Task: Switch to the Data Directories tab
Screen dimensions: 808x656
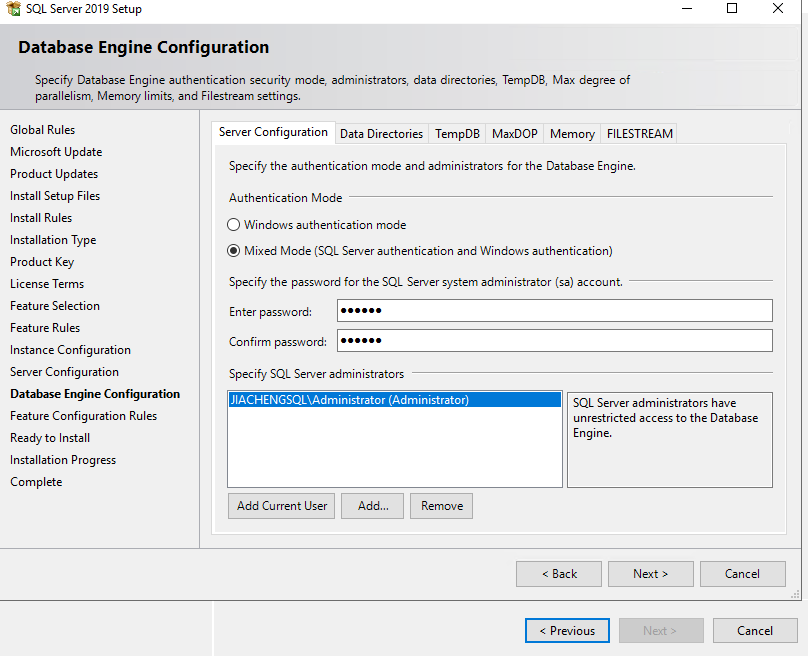Action: 381,133
